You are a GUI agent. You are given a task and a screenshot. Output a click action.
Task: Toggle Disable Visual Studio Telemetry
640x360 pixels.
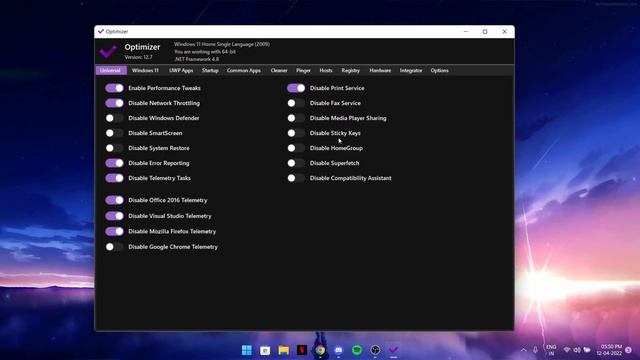coord(114,216)
